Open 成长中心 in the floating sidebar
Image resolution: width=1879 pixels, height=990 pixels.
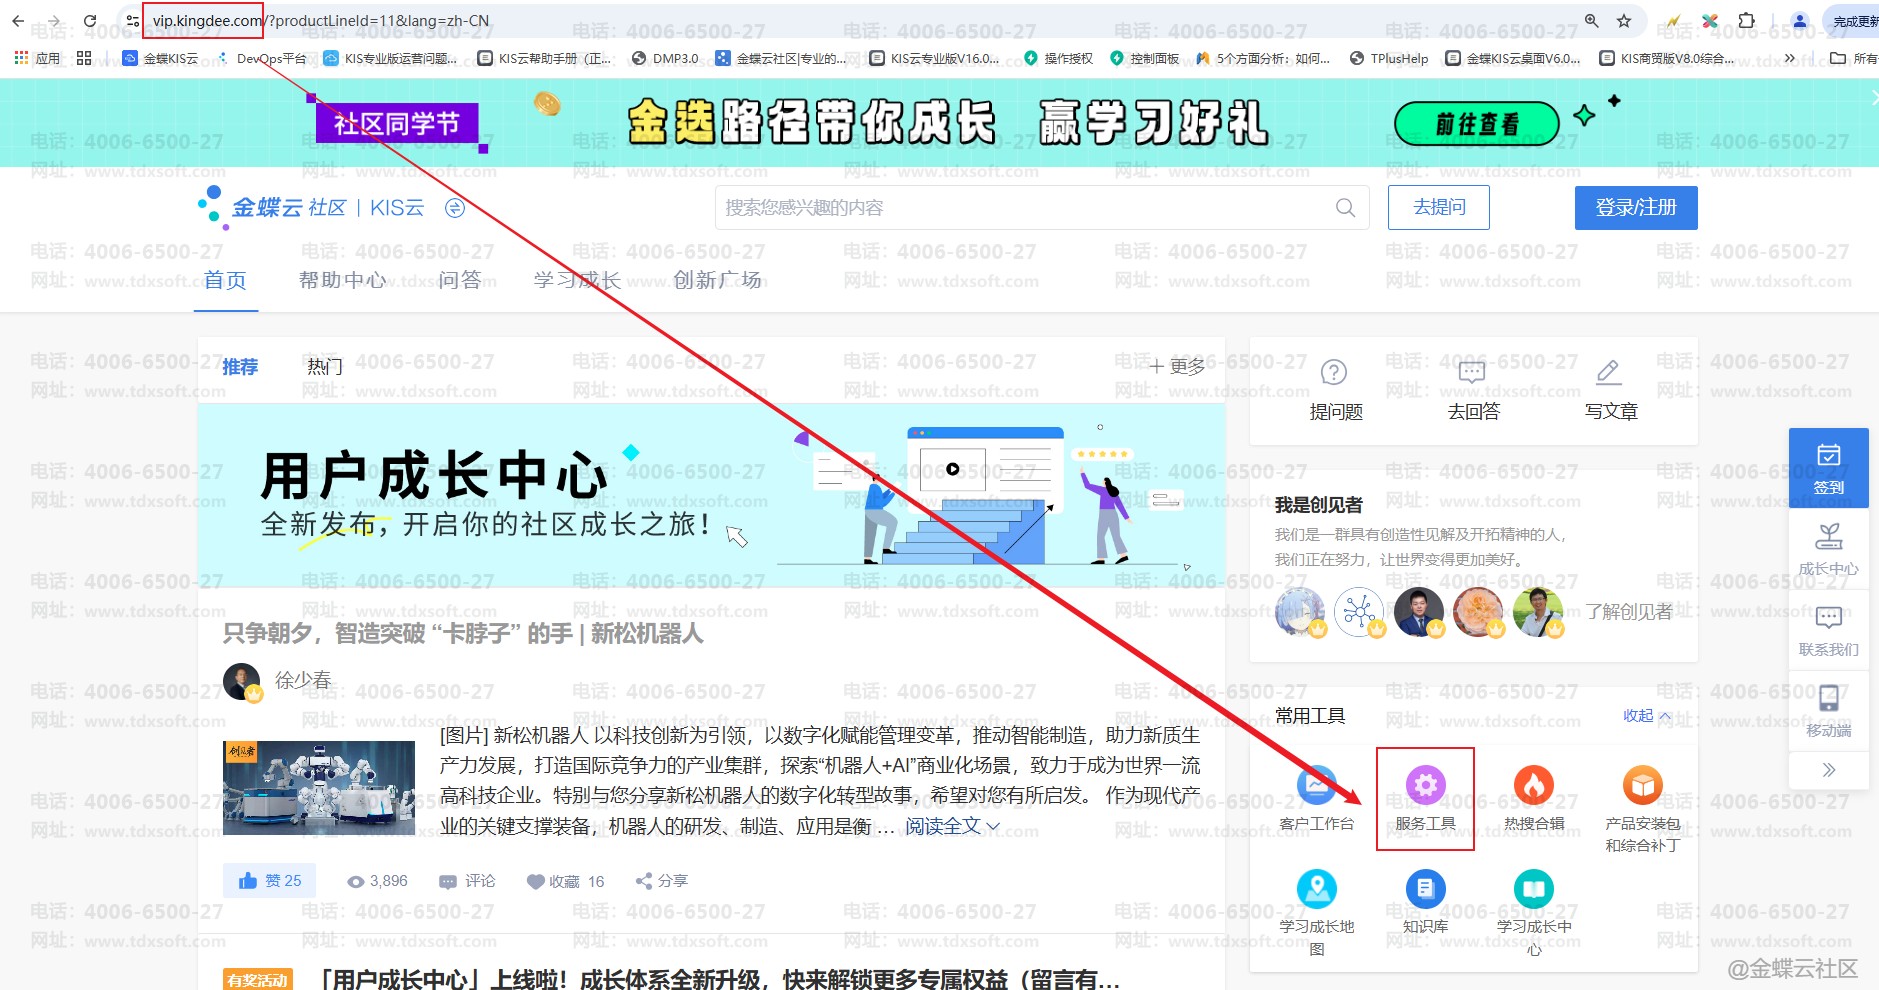[x=1829, y=549]
